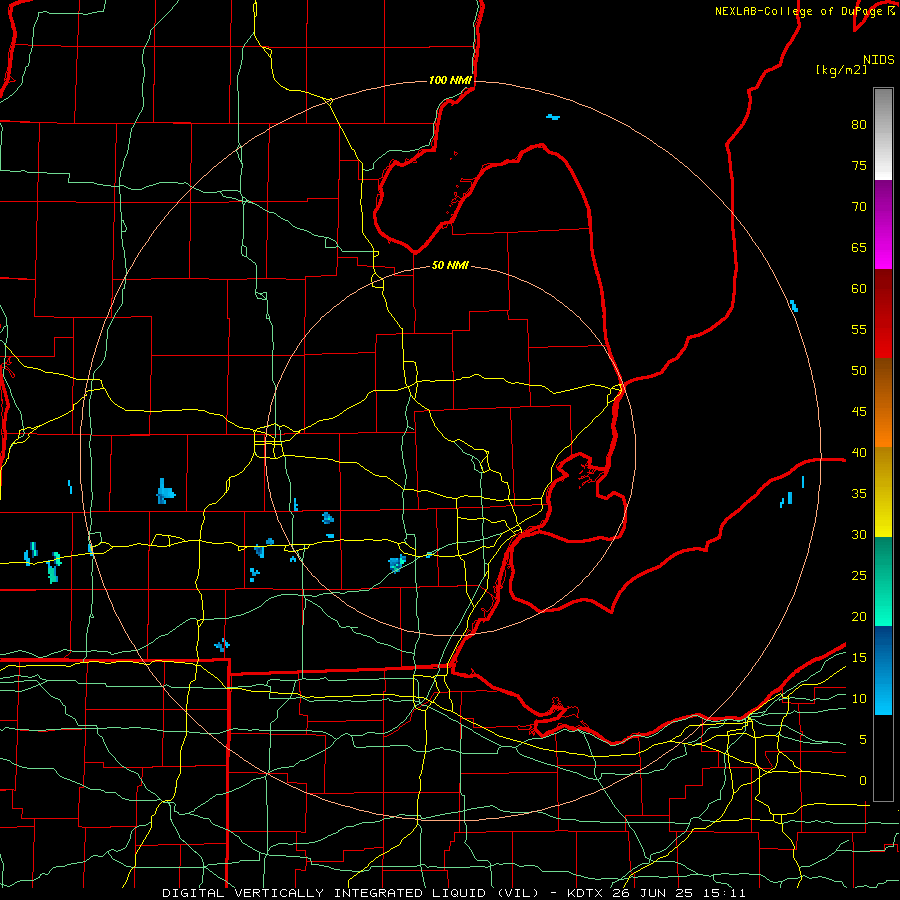Click the 40 value on the color scale

(859, 453)
